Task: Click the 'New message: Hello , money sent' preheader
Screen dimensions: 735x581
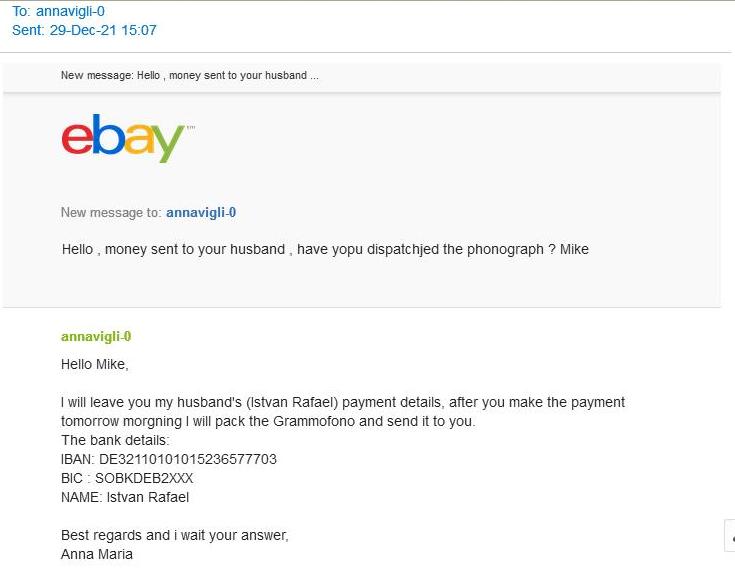Action: (190, 76)
